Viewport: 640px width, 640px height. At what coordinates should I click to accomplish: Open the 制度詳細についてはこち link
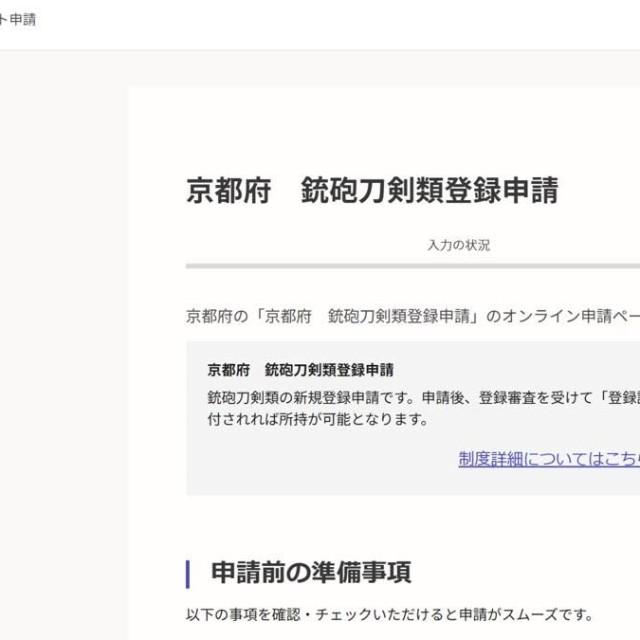(549, 459)
